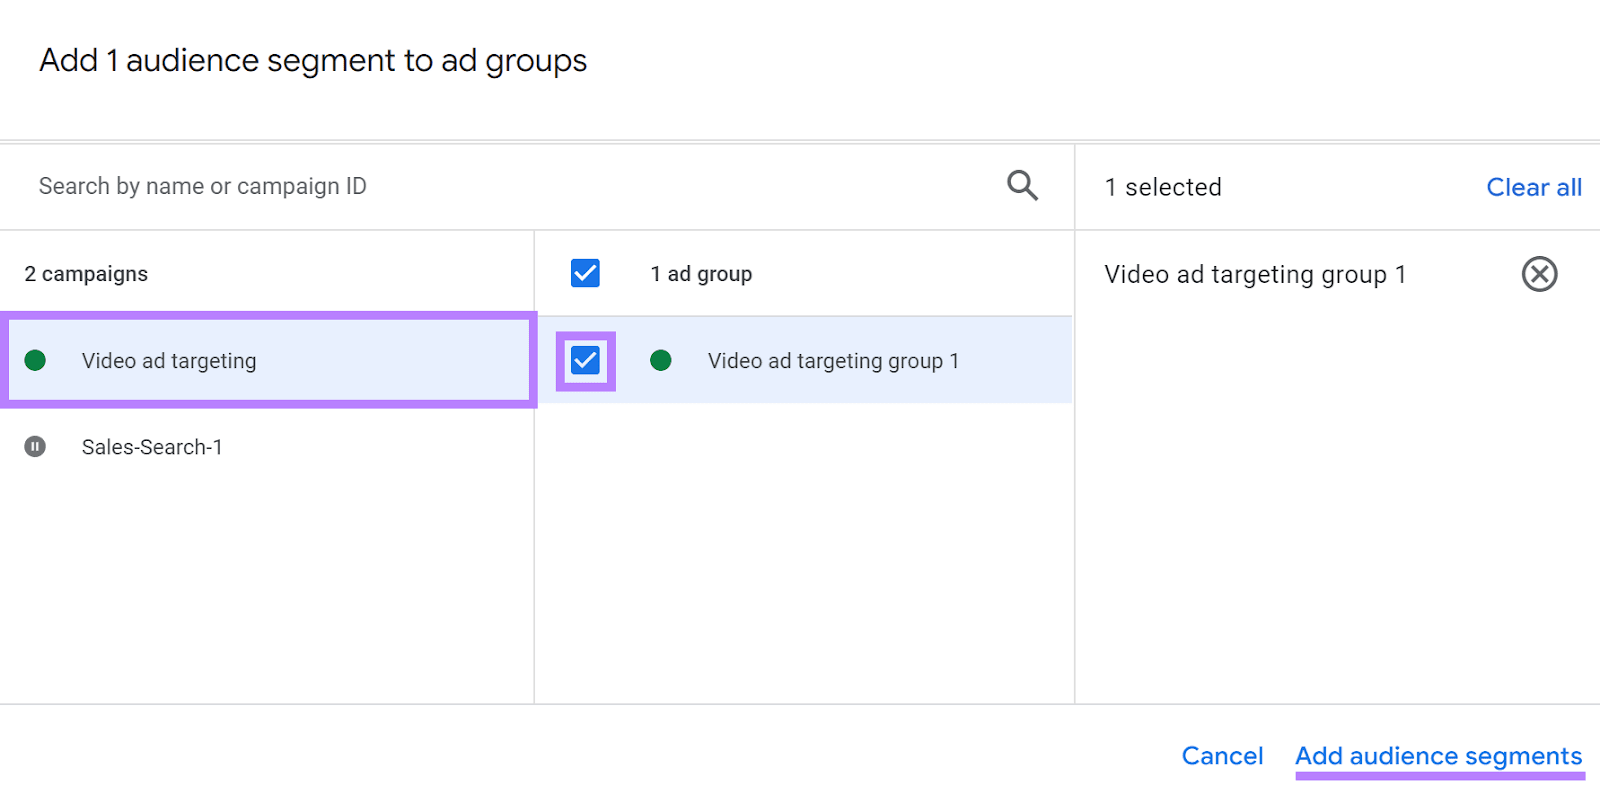Click selected item Video ad targeting group 1 text

(1255, 274)
